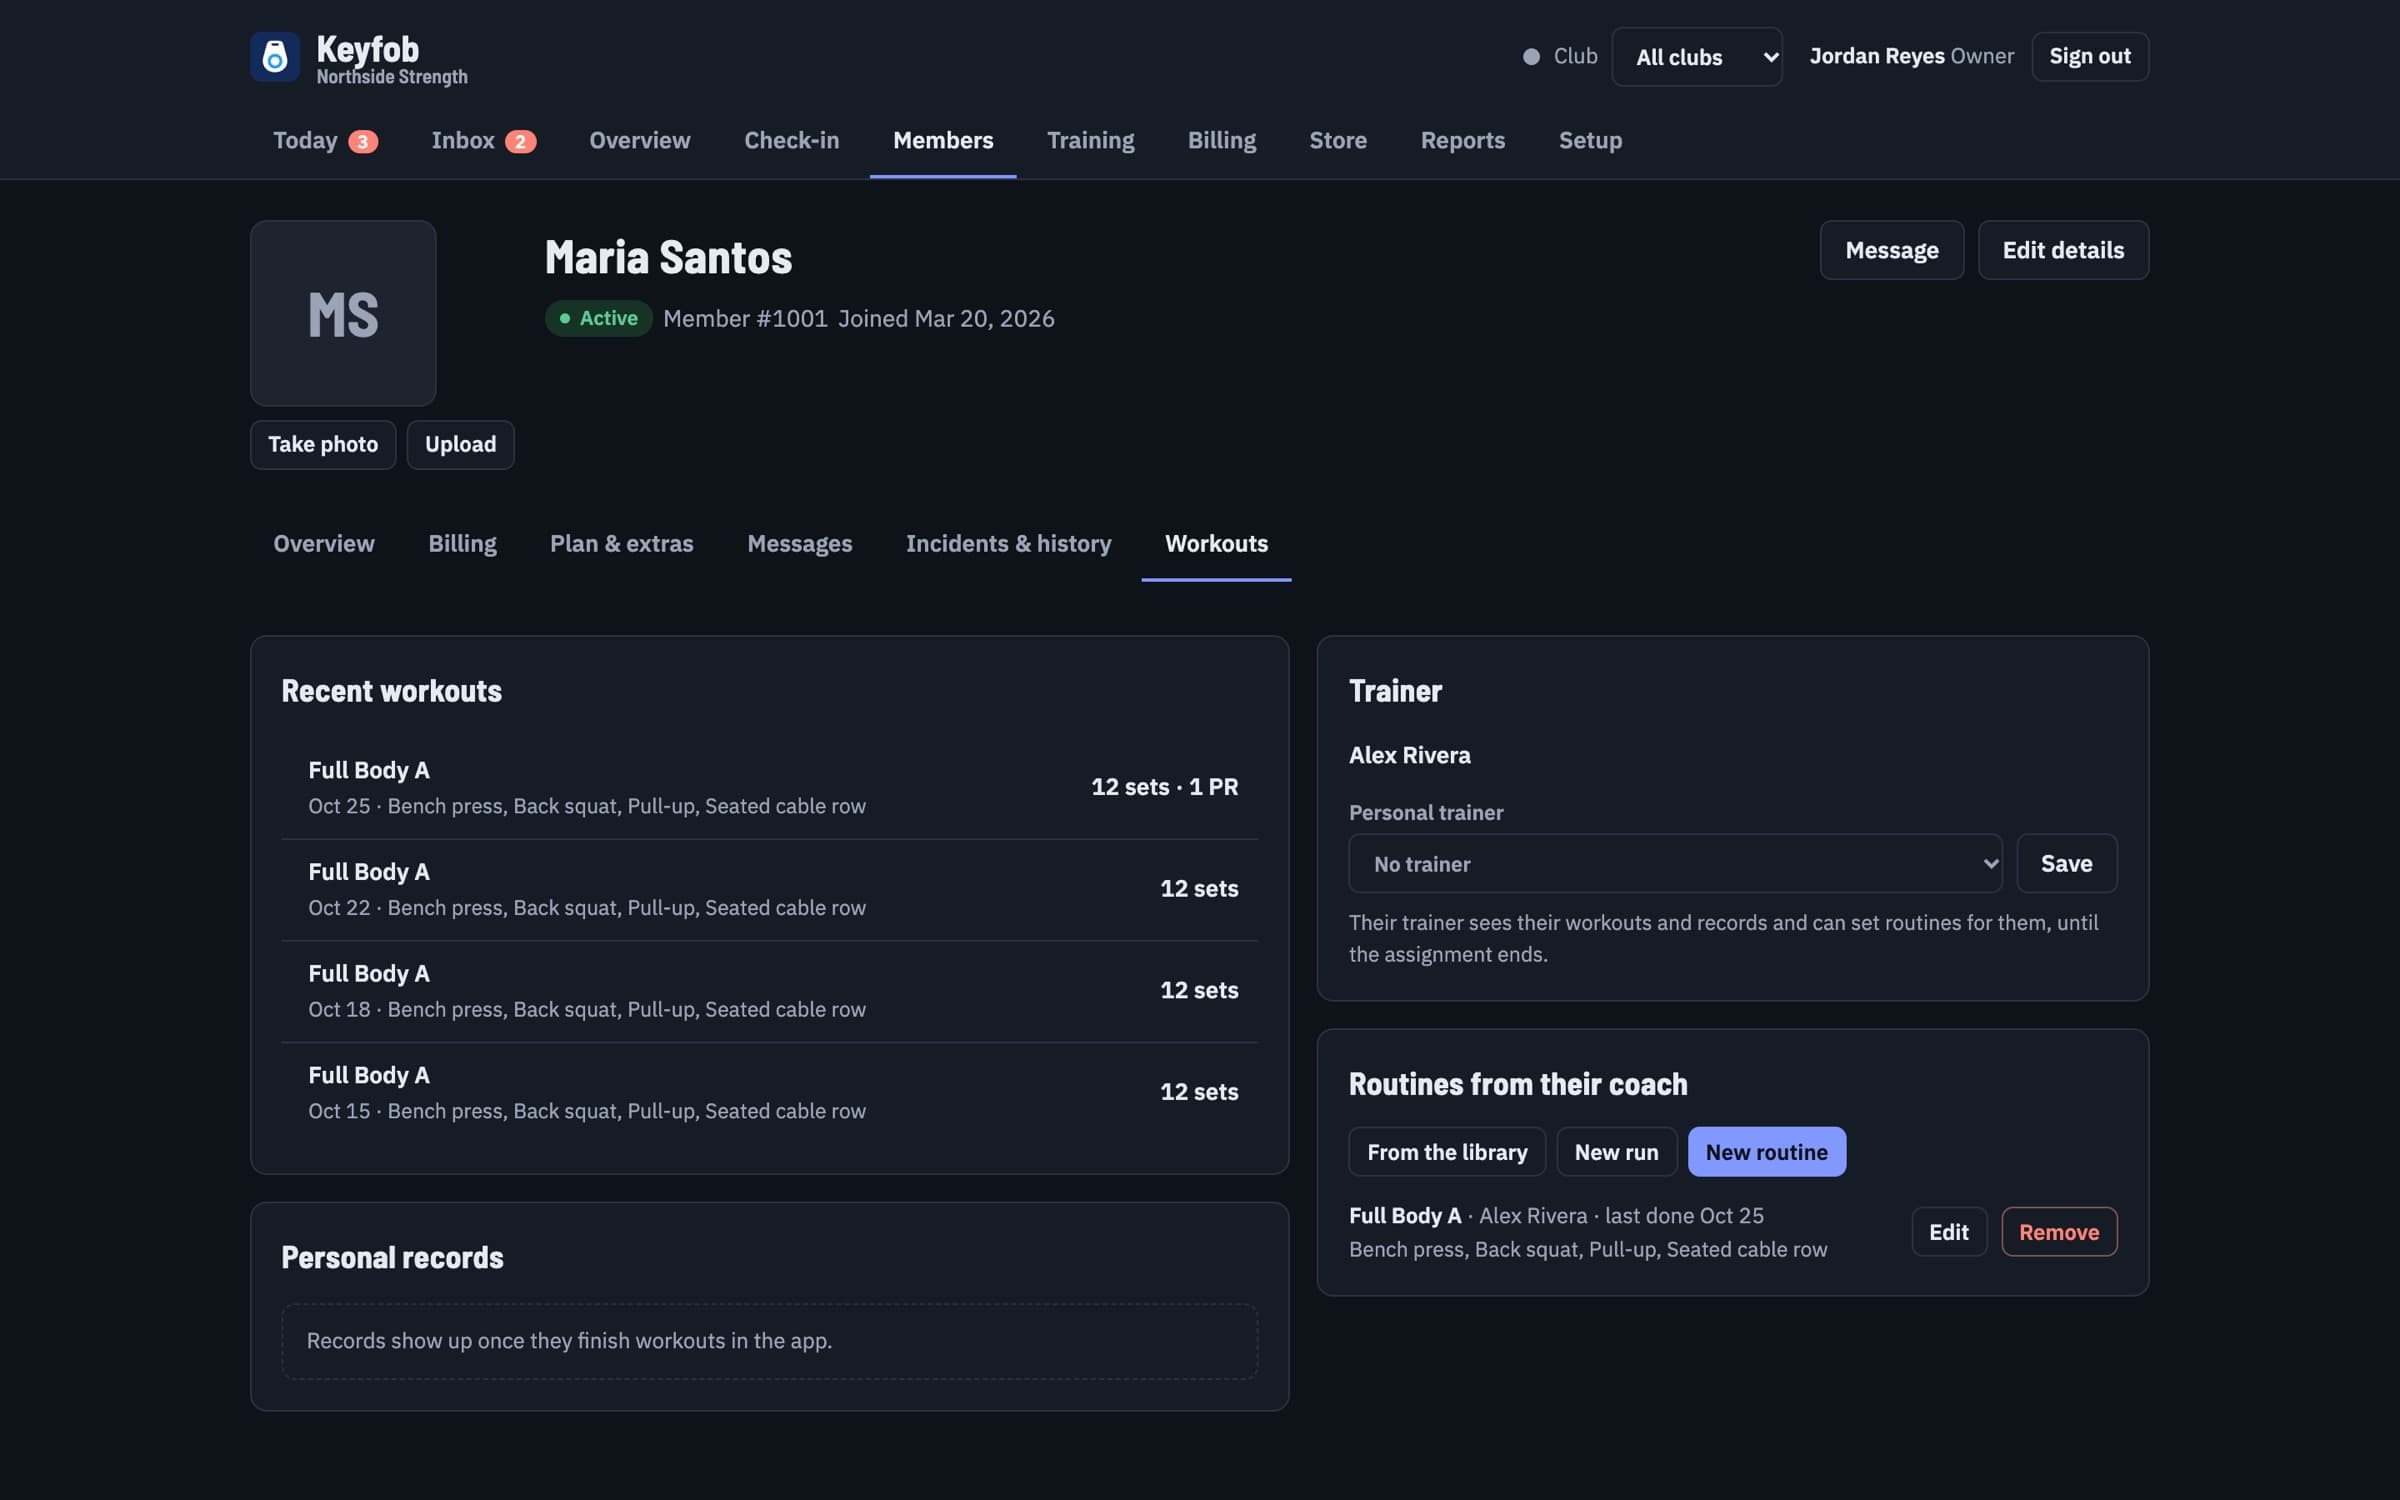Select the Workouts sub-tab
The image size is (2400, 1500).
point(1216,543)
